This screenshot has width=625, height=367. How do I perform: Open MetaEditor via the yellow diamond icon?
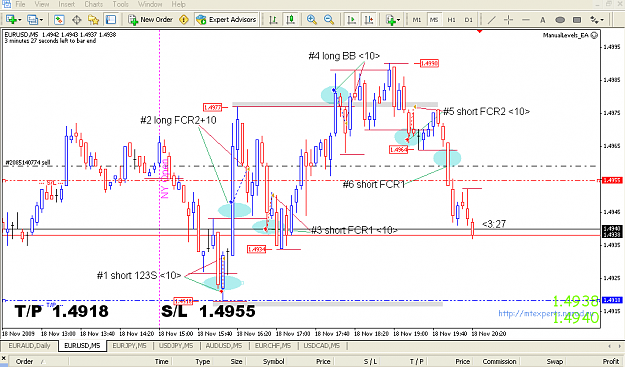pyautogui.click(x=184, y=19)
